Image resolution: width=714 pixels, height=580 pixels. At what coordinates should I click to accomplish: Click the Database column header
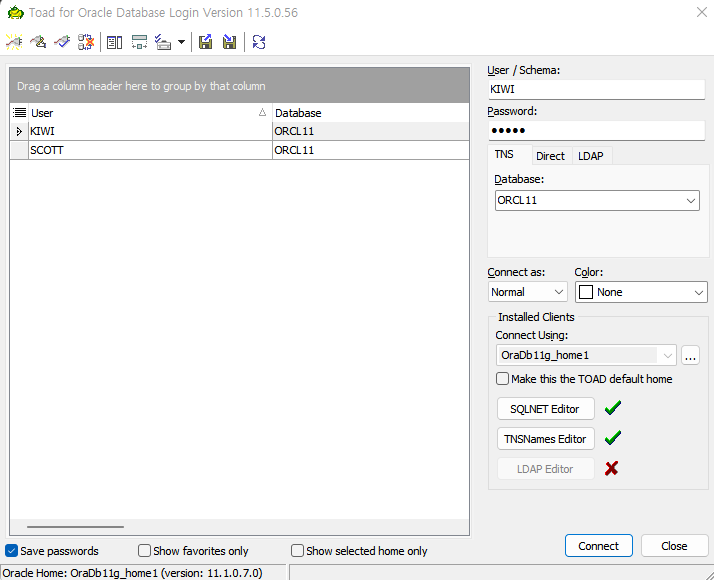371,113
